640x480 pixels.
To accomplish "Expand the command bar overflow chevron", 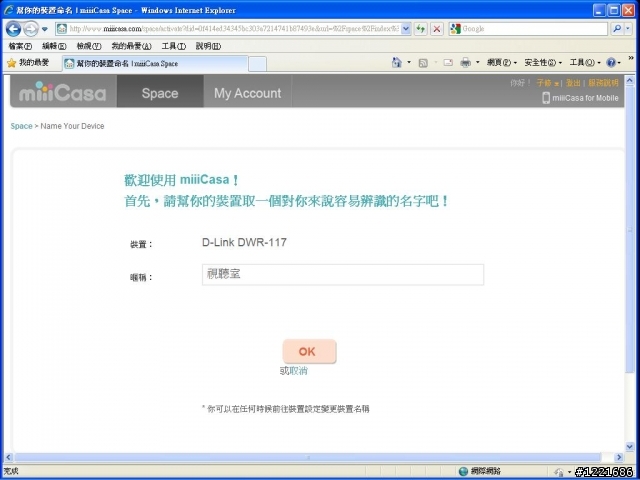I will coord(631,59).
